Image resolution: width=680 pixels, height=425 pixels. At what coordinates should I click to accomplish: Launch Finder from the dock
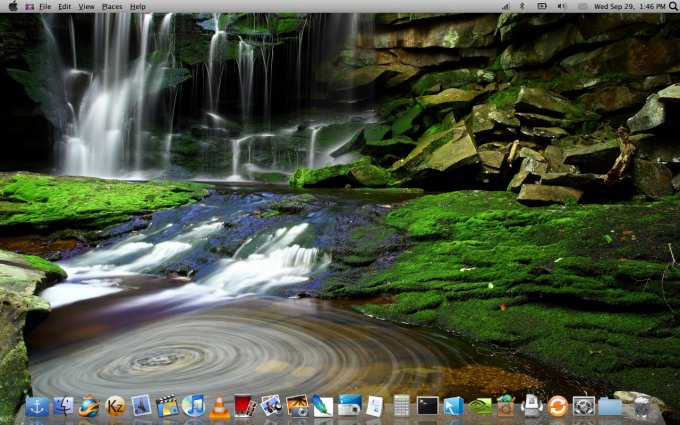[63, 406]
